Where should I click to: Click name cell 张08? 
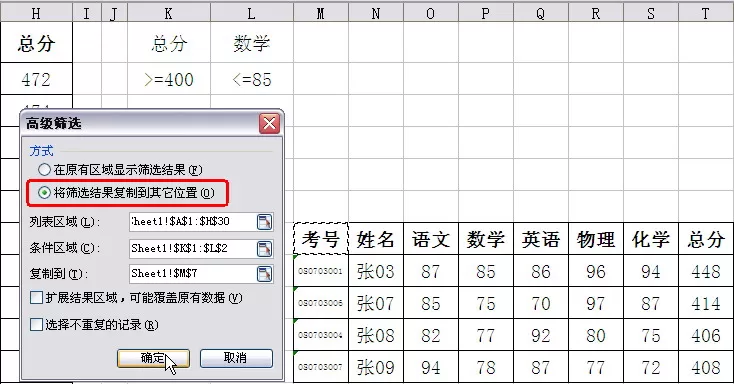[x=376, y=335]
